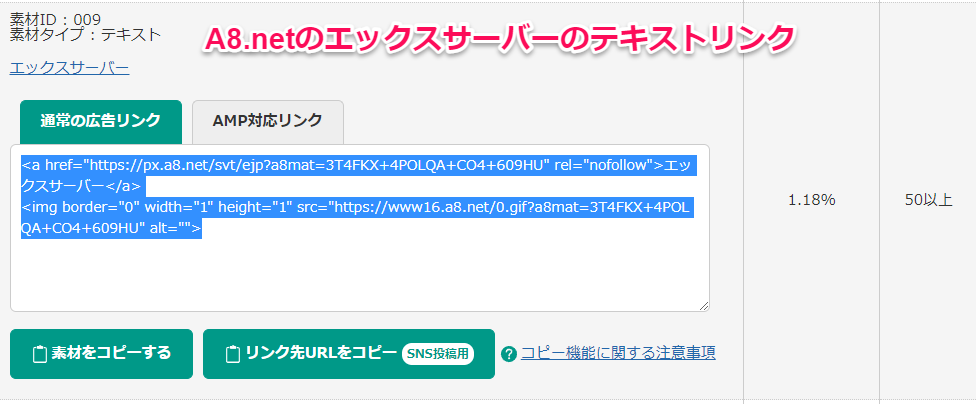Click the textarea resize handle corner
The image size is (976, 404).
704,306
